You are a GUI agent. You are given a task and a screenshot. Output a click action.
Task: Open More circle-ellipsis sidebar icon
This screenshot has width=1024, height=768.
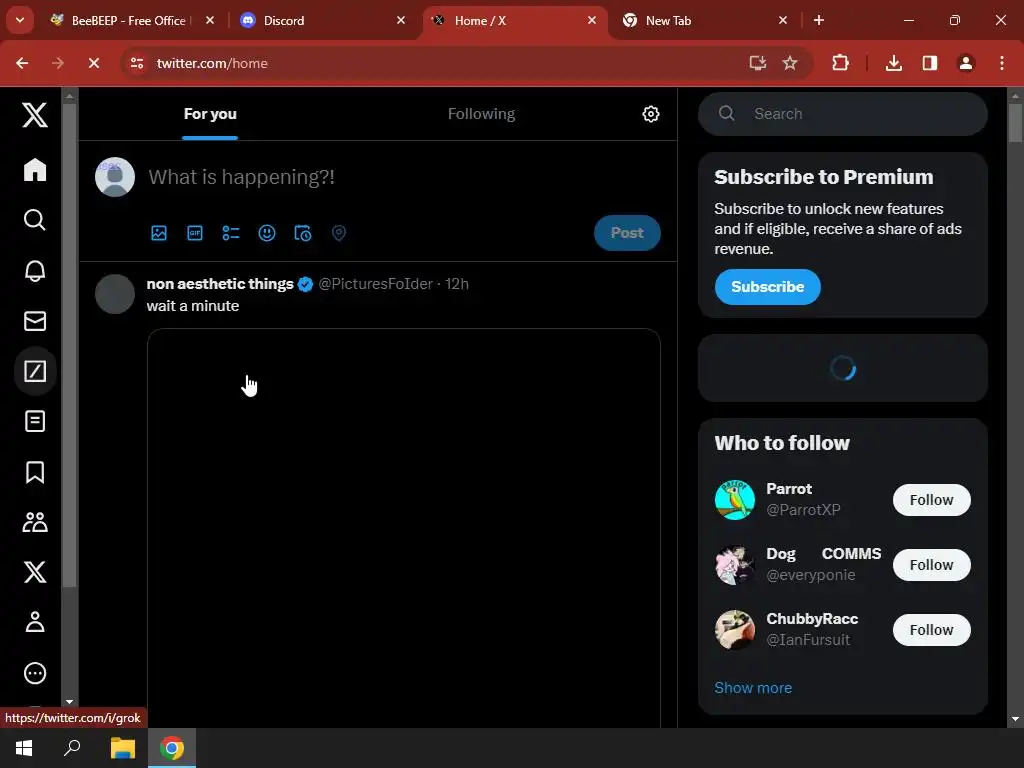point(35,673)
